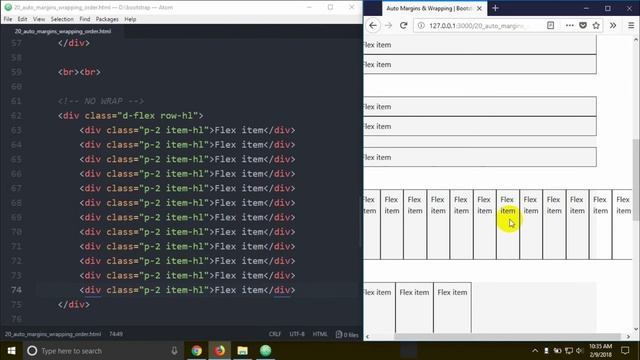Switch to Atom in the taskbar

(x=265, y=351)
